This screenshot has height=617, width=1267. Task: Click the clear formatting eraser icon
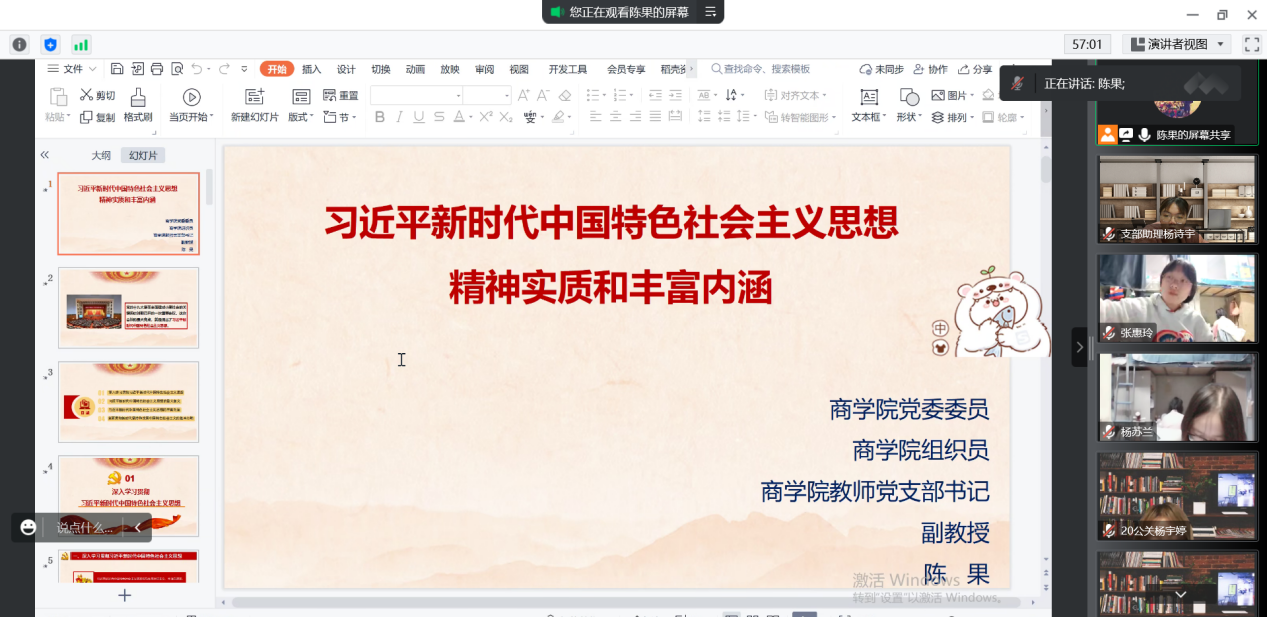(x=565, y=96)
